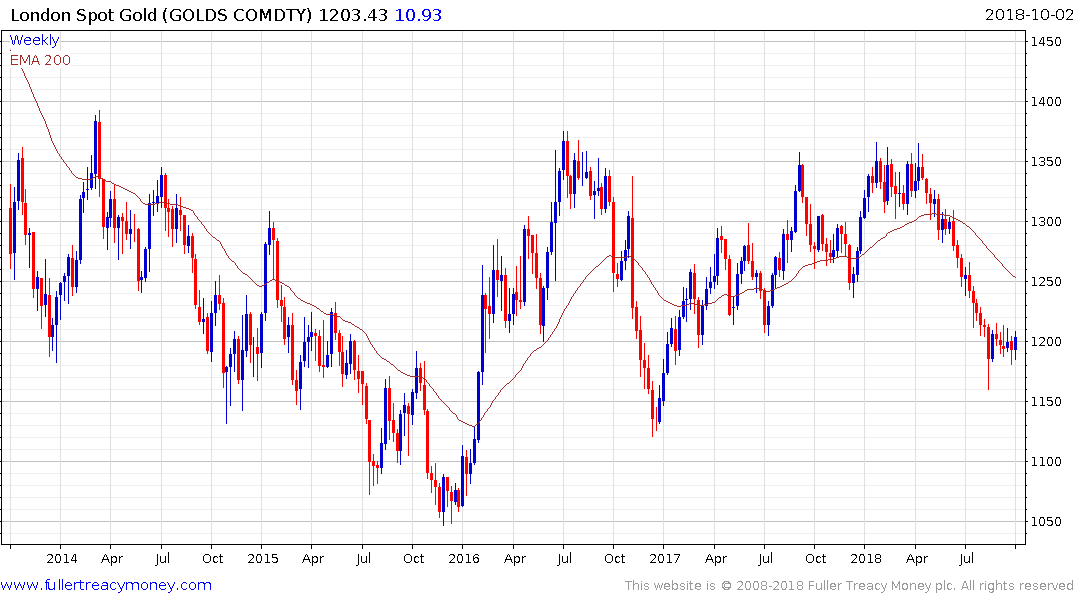Screen dimensions: 1075x600
Task: Click the copyright notice text
Action: point(849,586)
